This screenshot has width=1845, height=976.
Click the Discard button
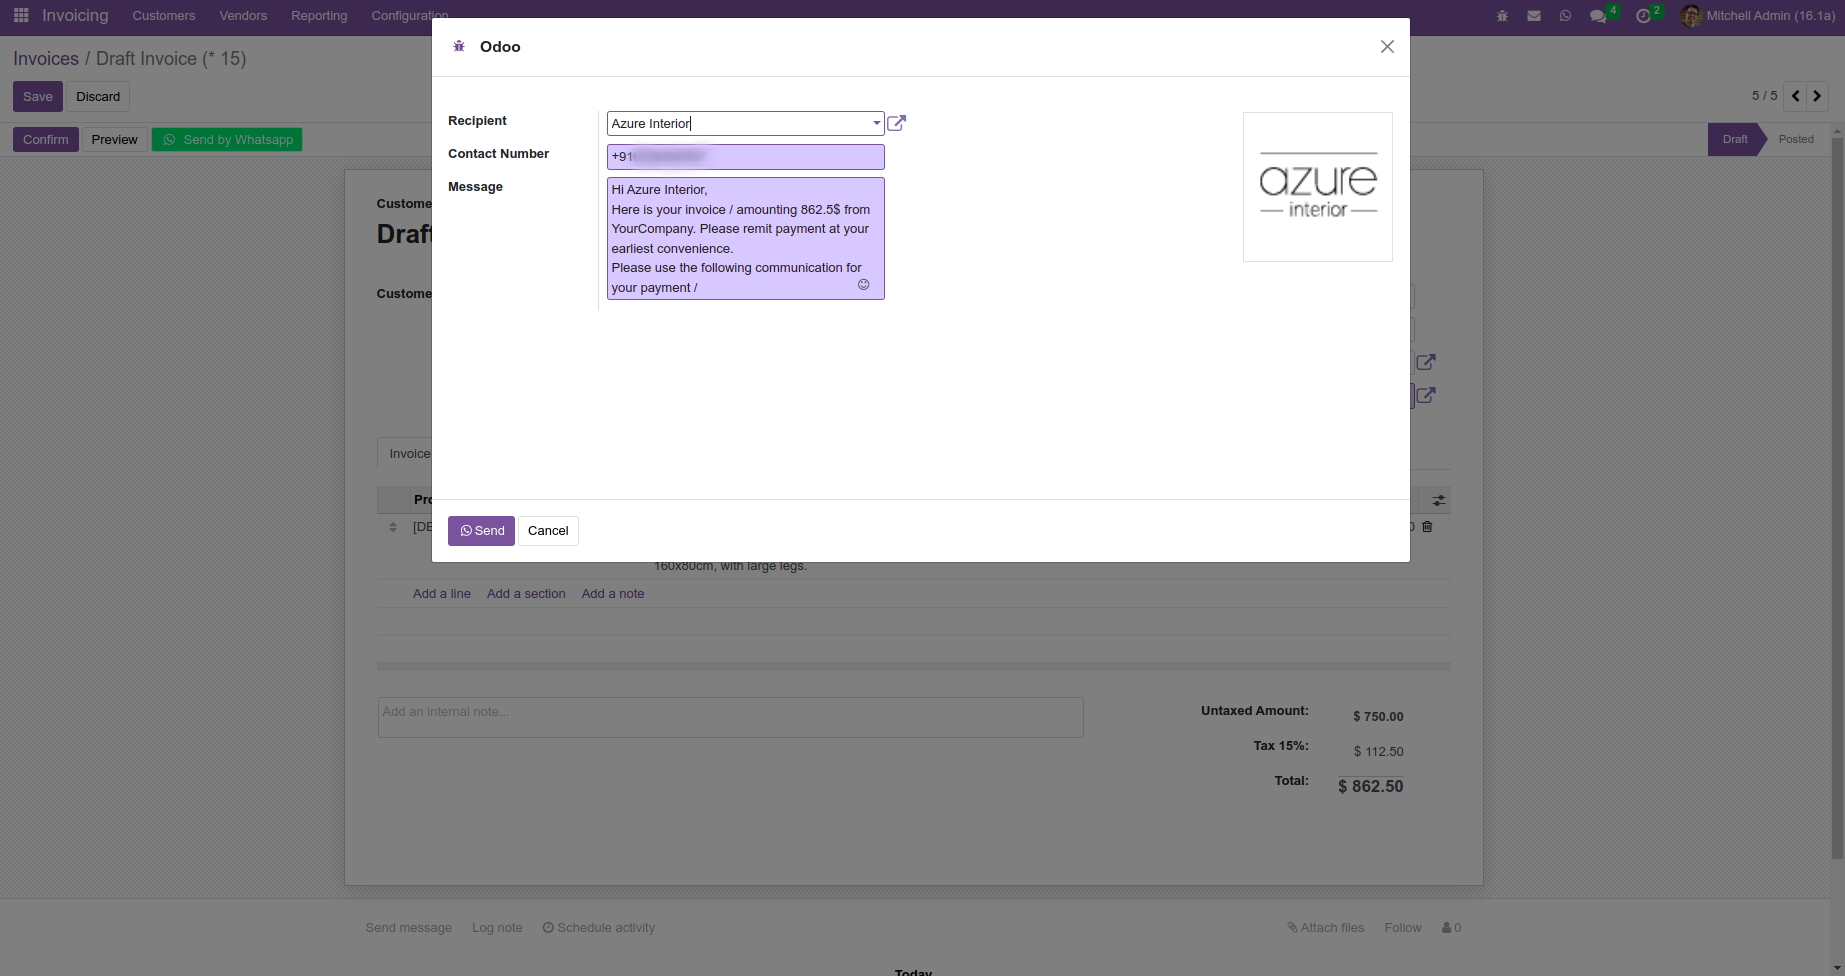click(x=98, y=97)
